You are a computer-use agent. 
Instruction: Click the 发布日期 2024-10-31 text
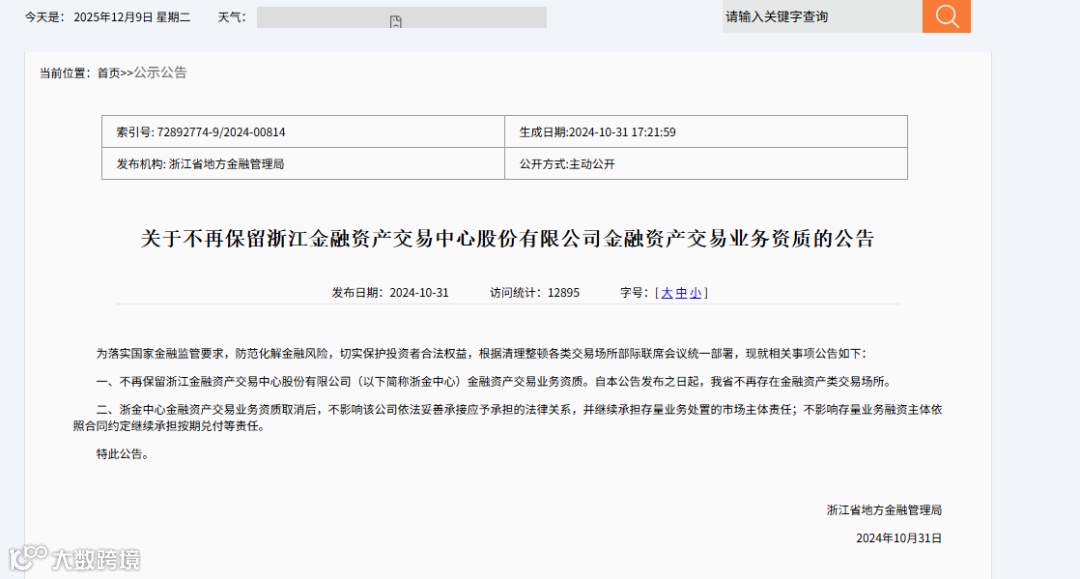click(x=390, y=293)
